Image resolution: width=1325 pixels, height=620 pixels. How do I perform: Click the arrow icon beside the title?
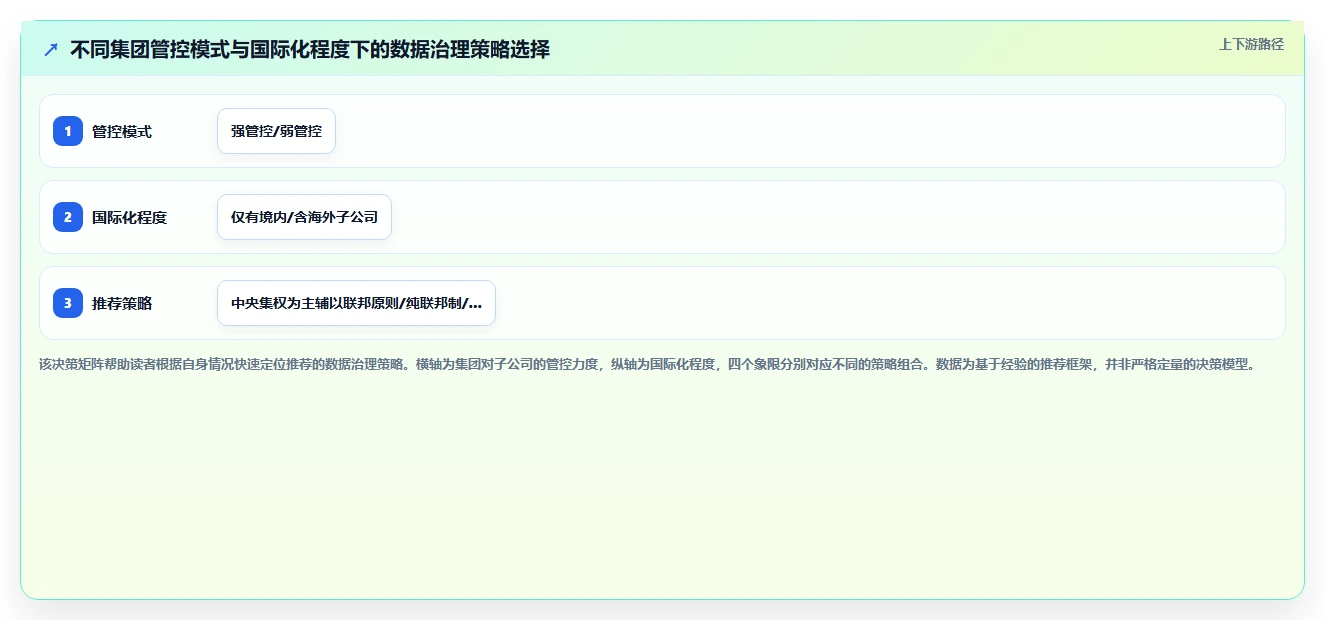click(51, 49)
